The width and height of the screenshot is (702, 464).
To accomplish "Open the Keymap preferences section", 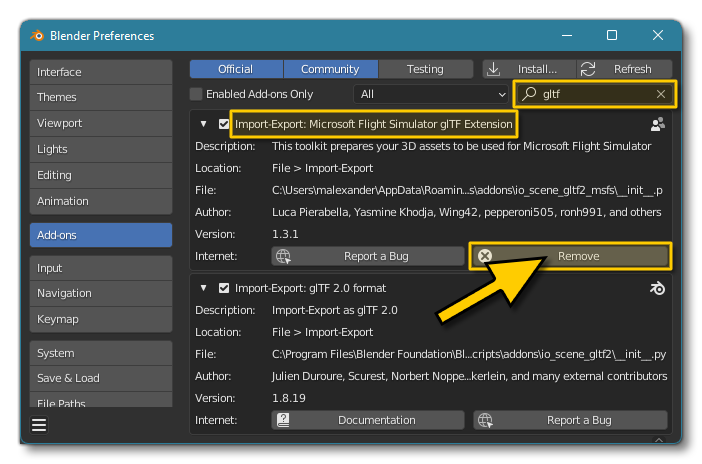I will point(101,319).
